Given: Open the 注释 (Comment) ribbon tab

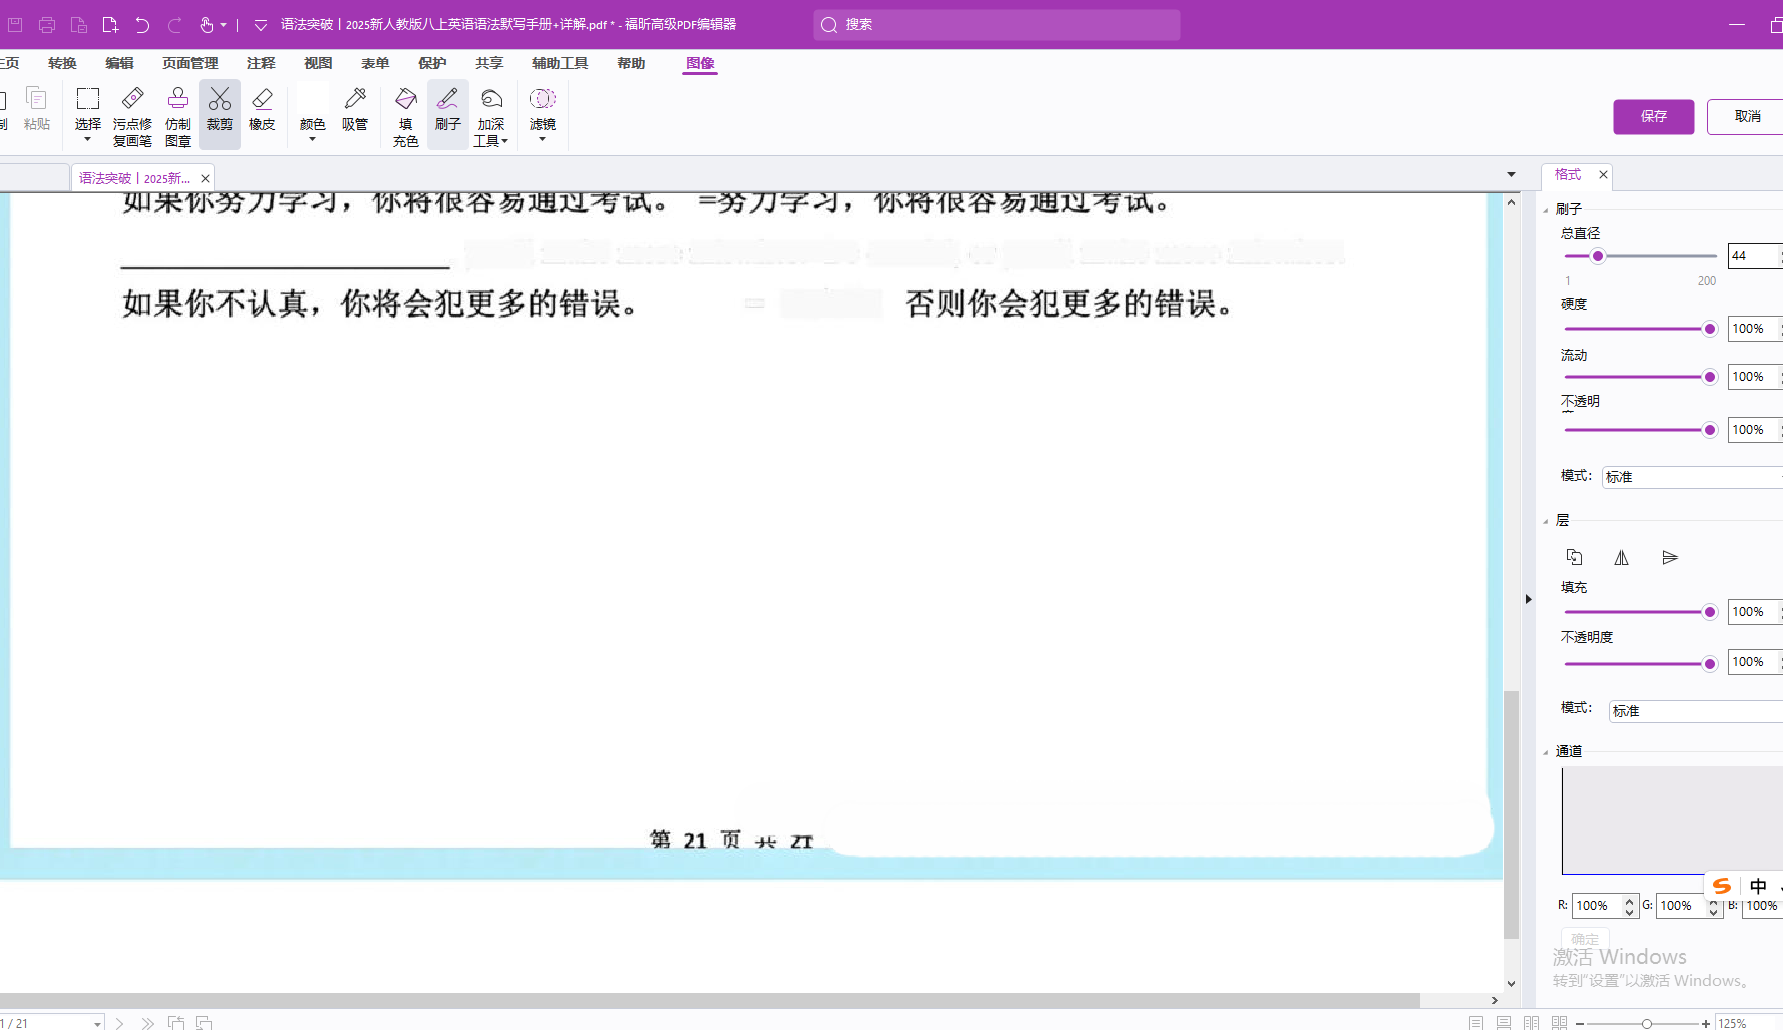Looking at the screenshot, I should tap(261, 63).
